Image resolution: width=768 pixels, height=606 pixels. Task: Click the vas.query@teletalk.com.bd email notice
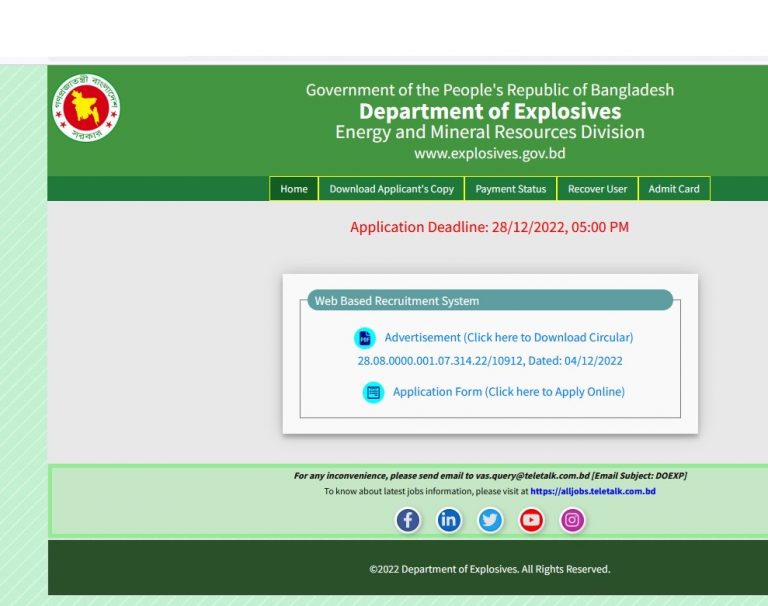490,476
